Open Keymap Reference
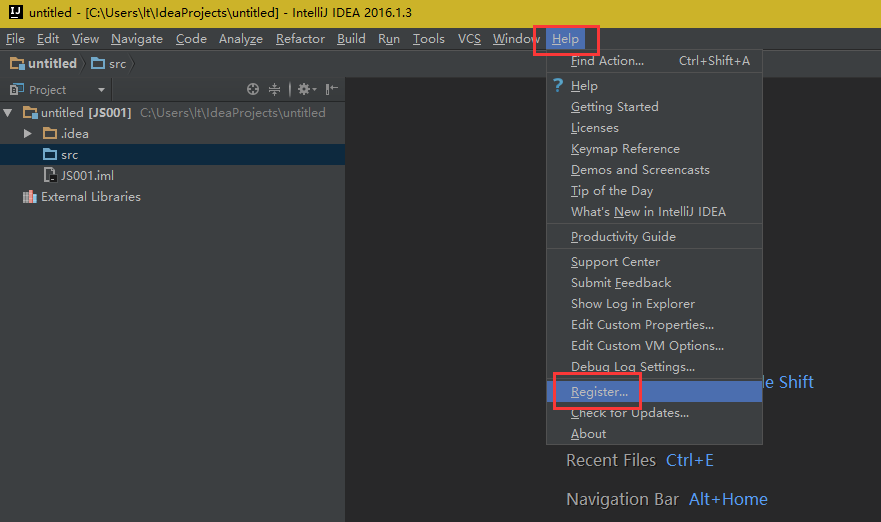881x522 pixels. coord(655,149)
